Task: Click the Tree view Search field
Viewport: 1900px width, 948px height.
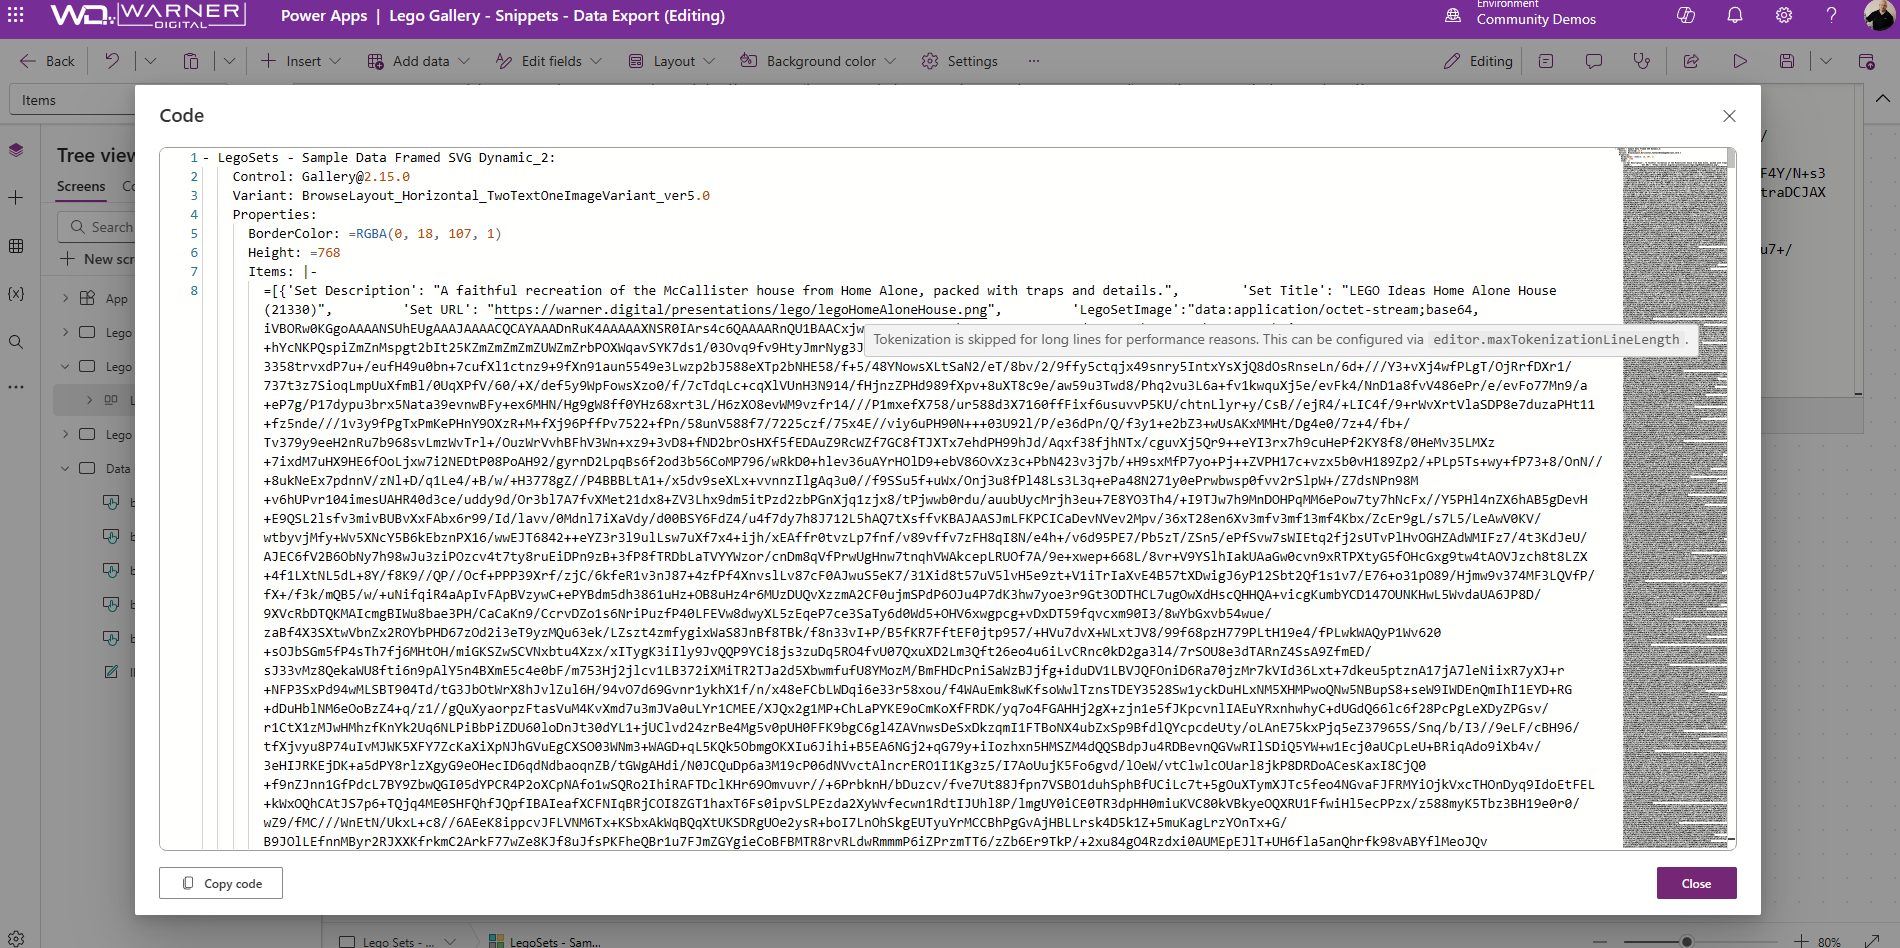Action: tap(97, 227)
